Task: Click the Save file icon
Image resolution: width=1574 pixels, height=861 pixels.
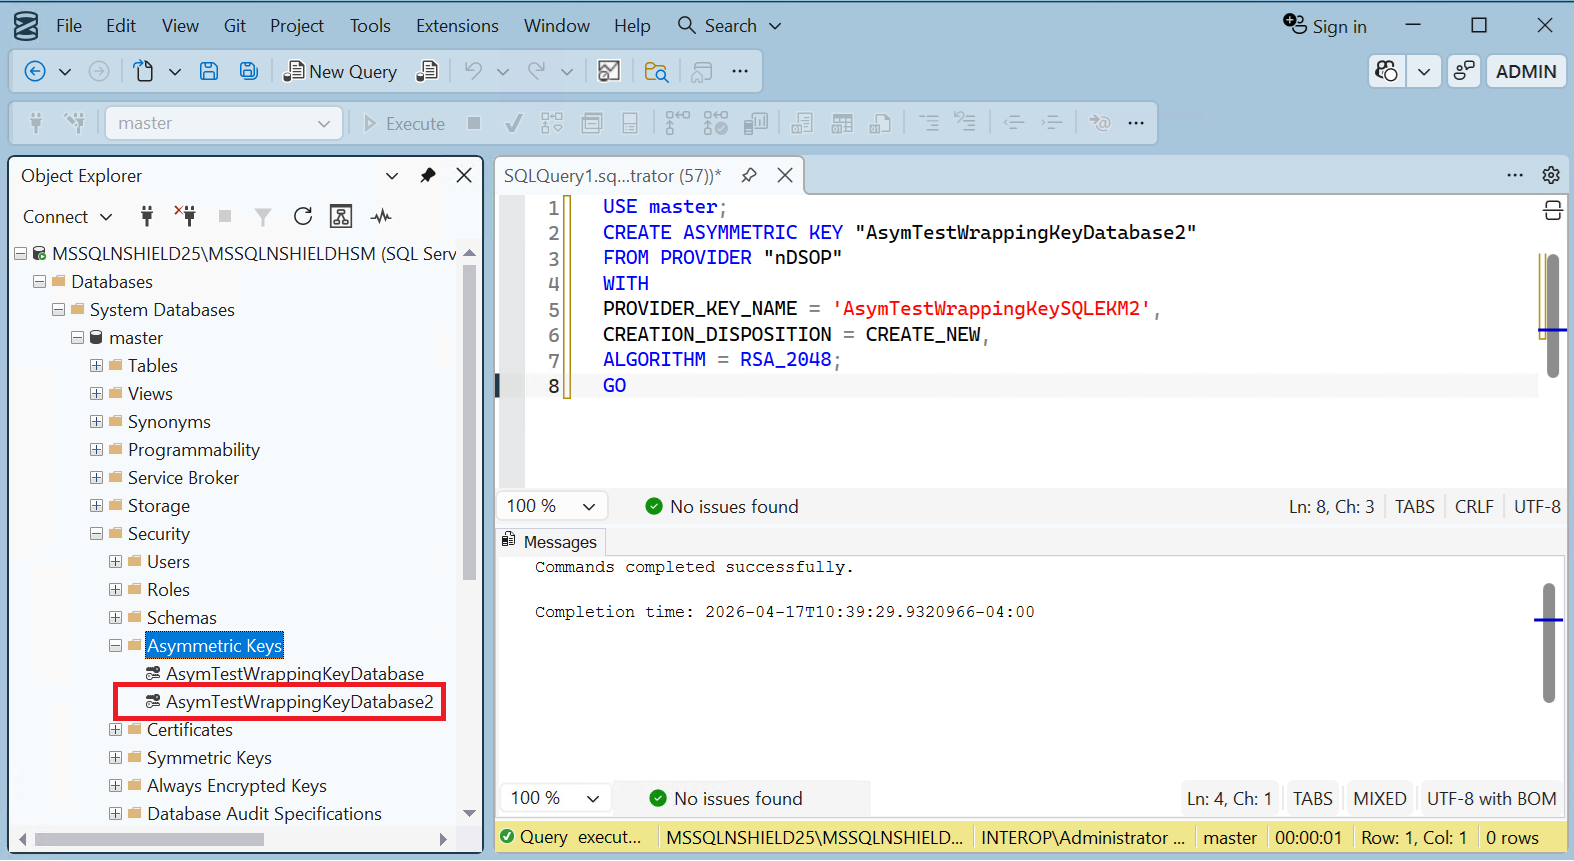Action: (209, 71)
